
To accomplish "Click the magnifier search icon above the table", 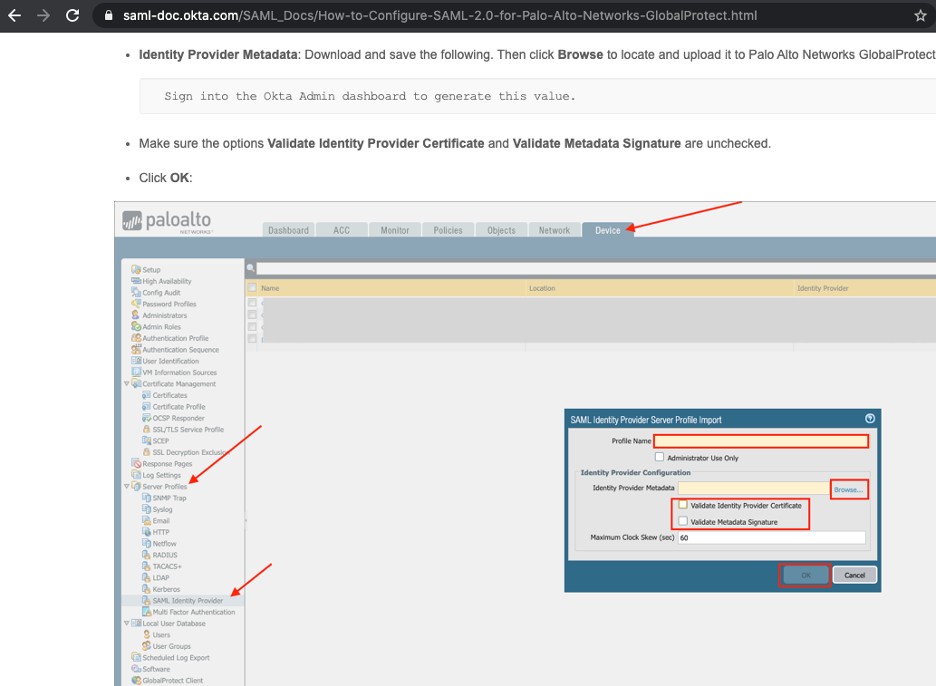I will [x=251, y=268].
